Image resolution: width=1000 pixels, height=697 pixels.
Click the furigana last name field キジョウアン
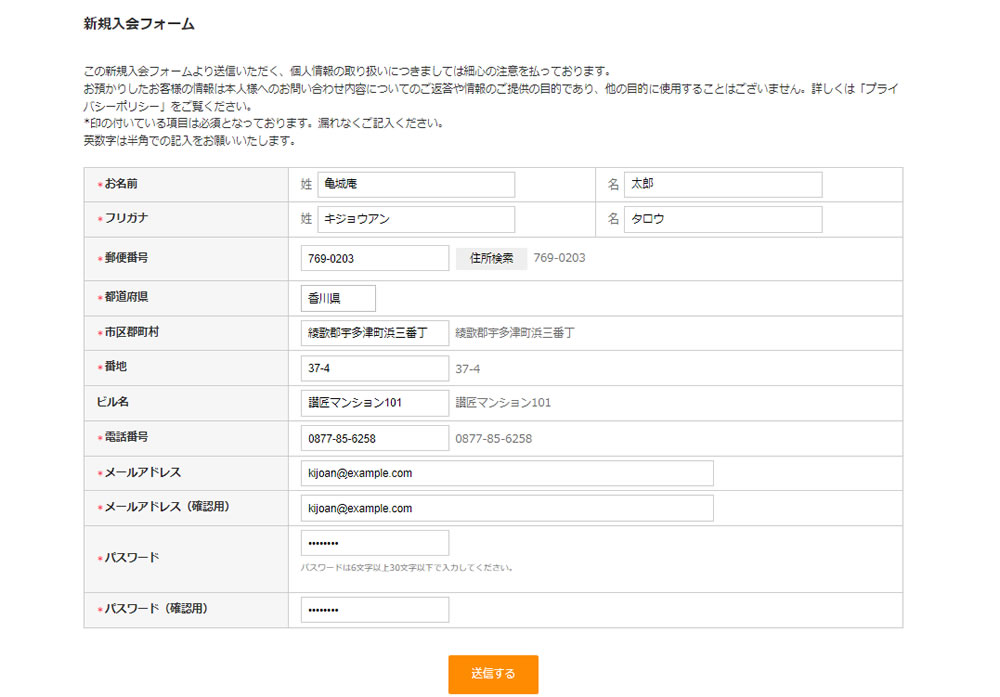click(416, 219)
